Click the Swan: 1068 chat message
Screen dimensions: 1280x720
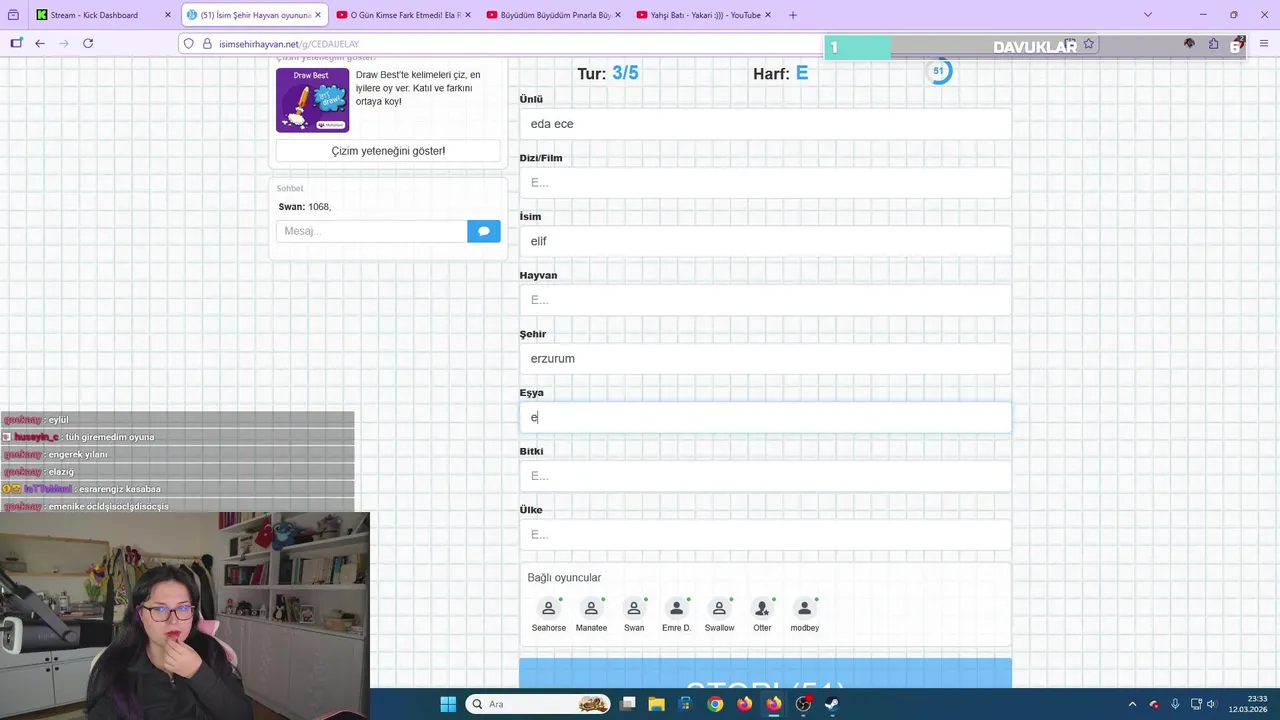(305, 207)
